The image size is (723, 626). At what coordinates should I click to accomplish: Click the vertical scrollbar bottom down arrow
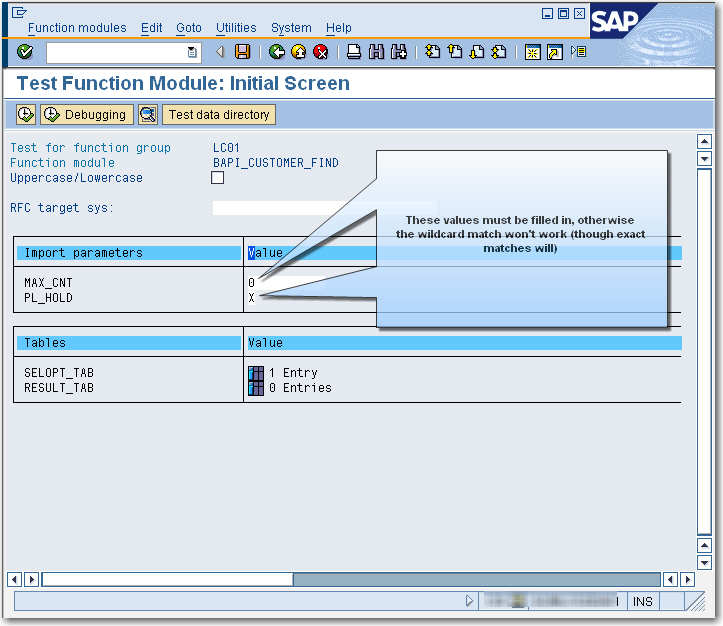tap(704, 562)
